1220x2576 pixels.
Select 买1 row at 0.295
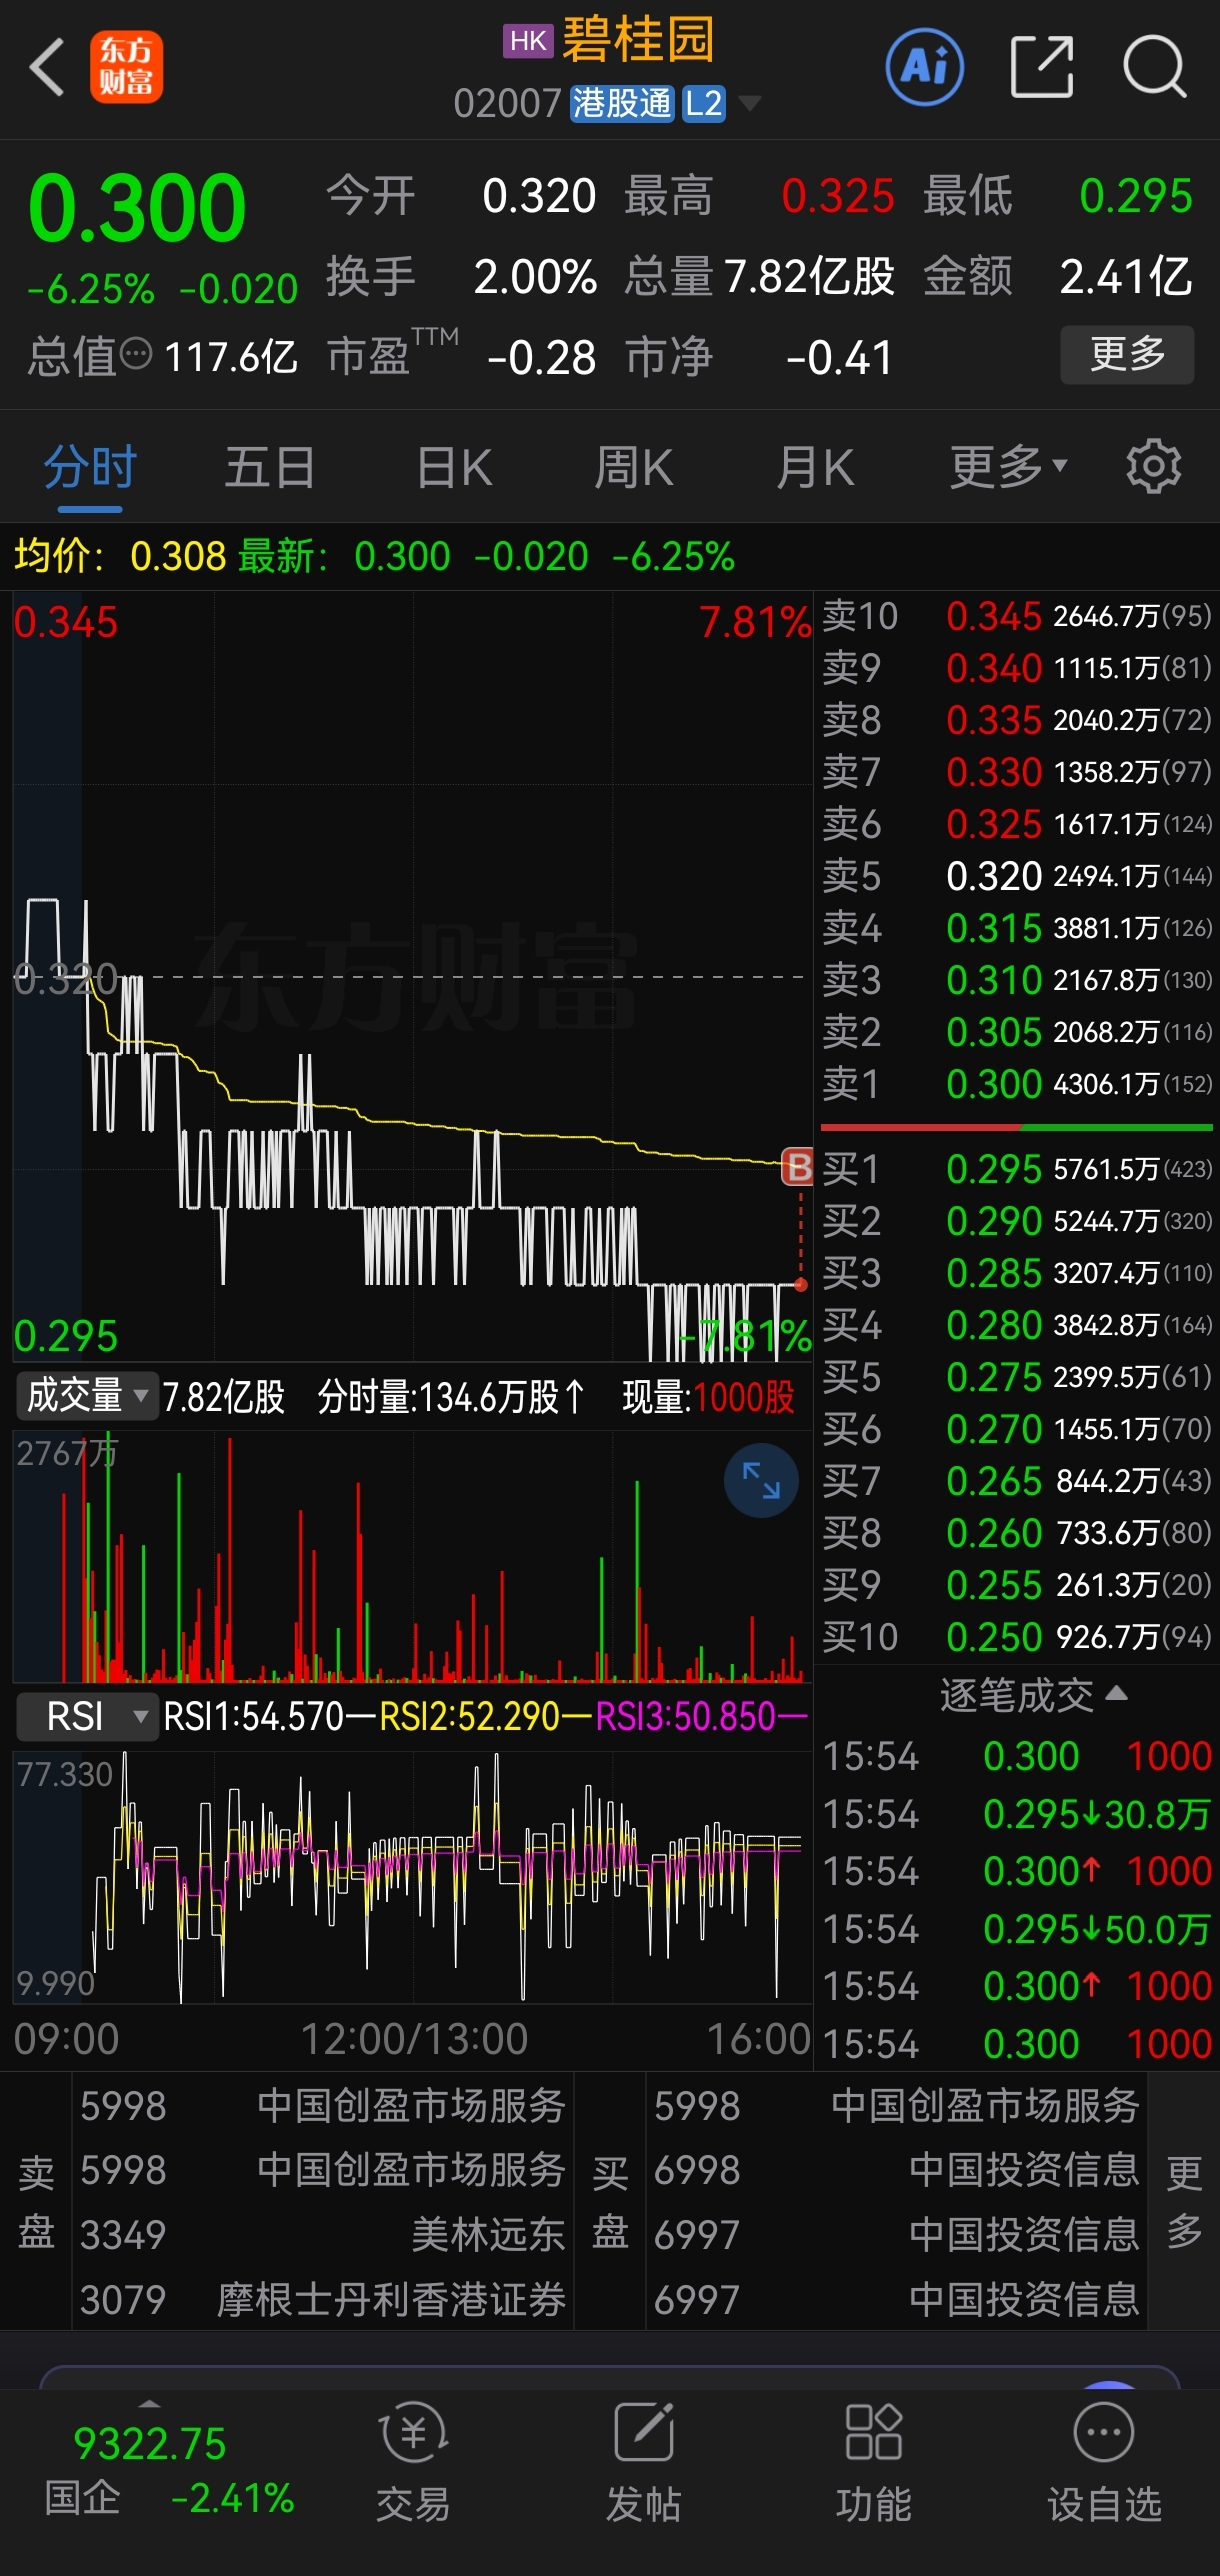pos(1017,1169)
